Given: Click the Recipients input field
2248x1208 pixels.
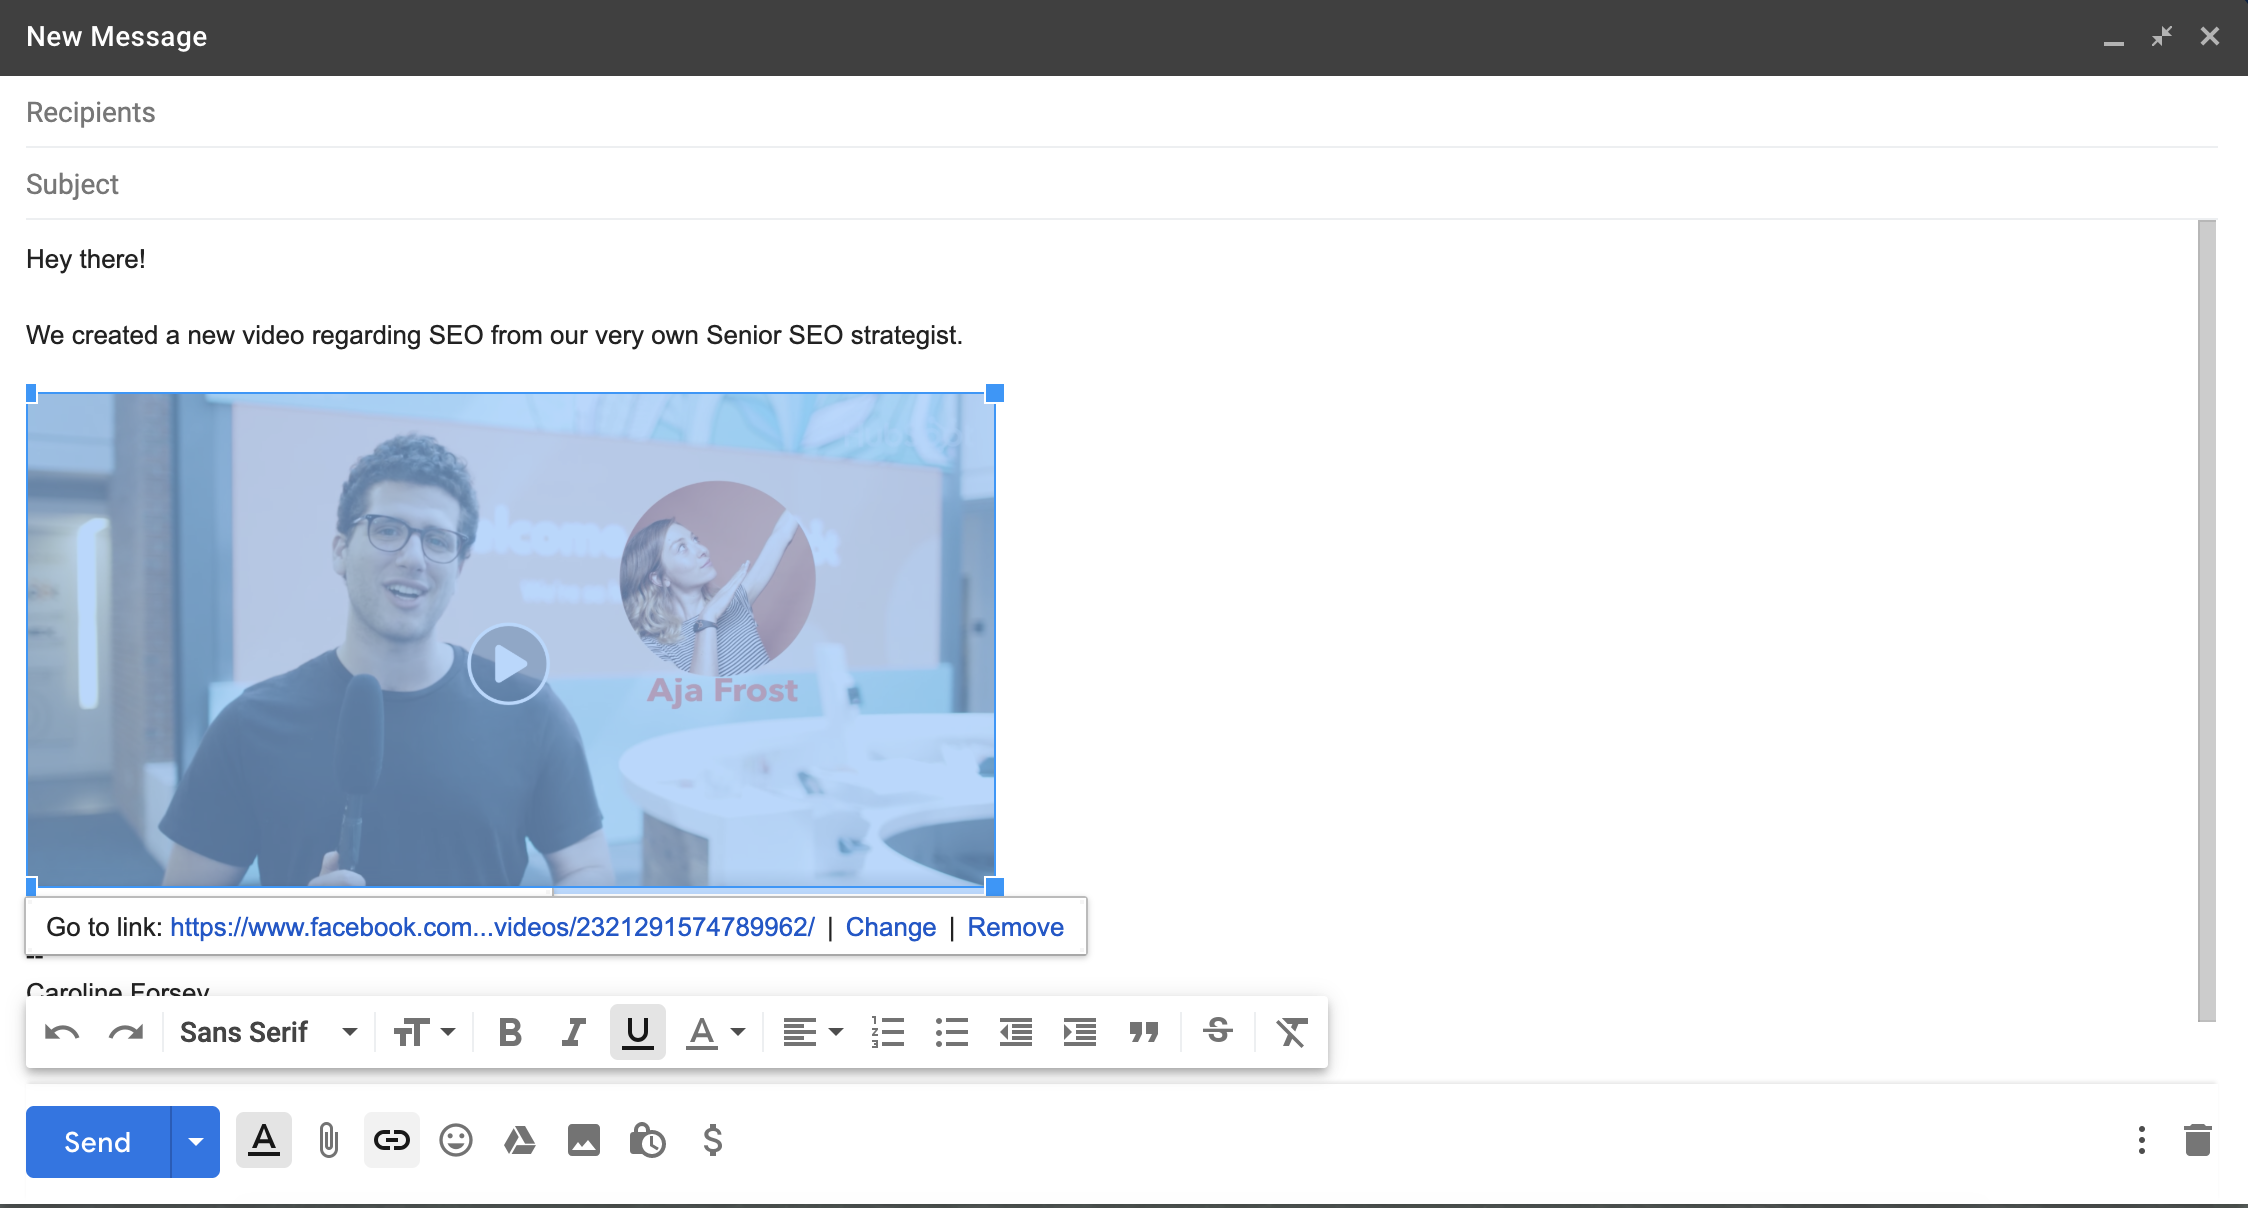Looking at the screenshot, I should point(1124,112).
